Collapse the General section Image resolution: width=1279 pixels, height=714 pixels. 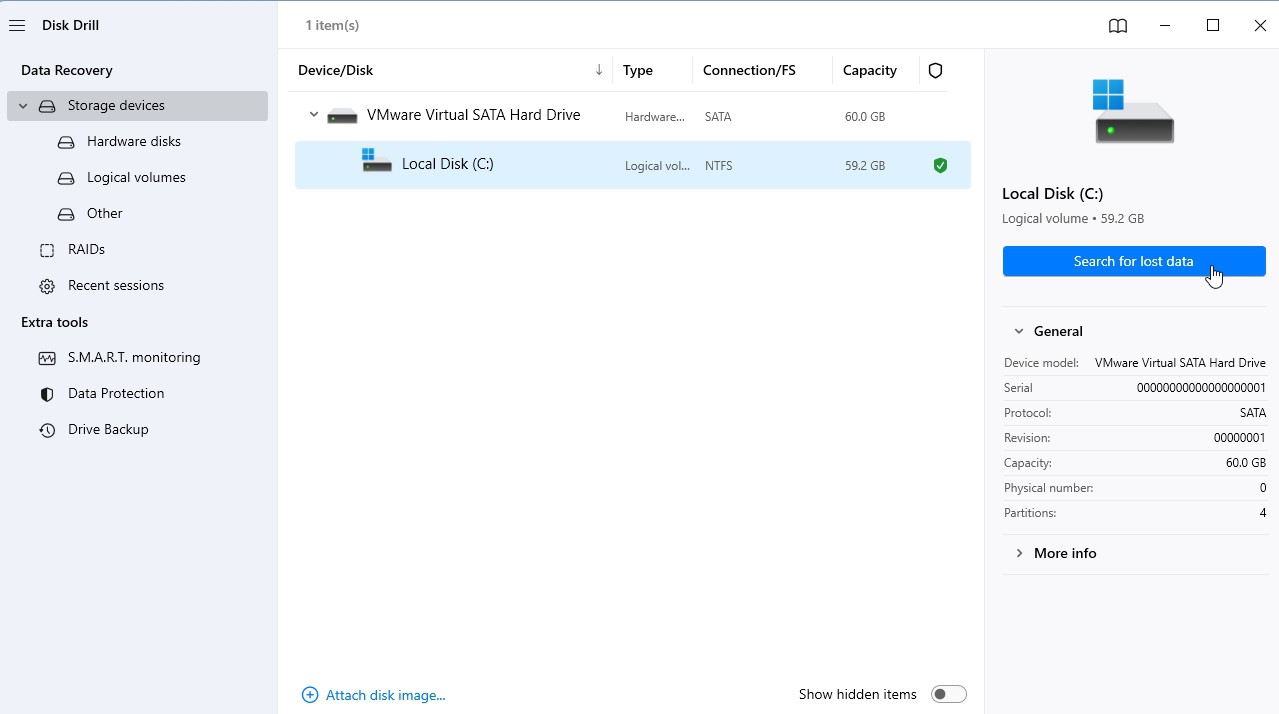1019,331
